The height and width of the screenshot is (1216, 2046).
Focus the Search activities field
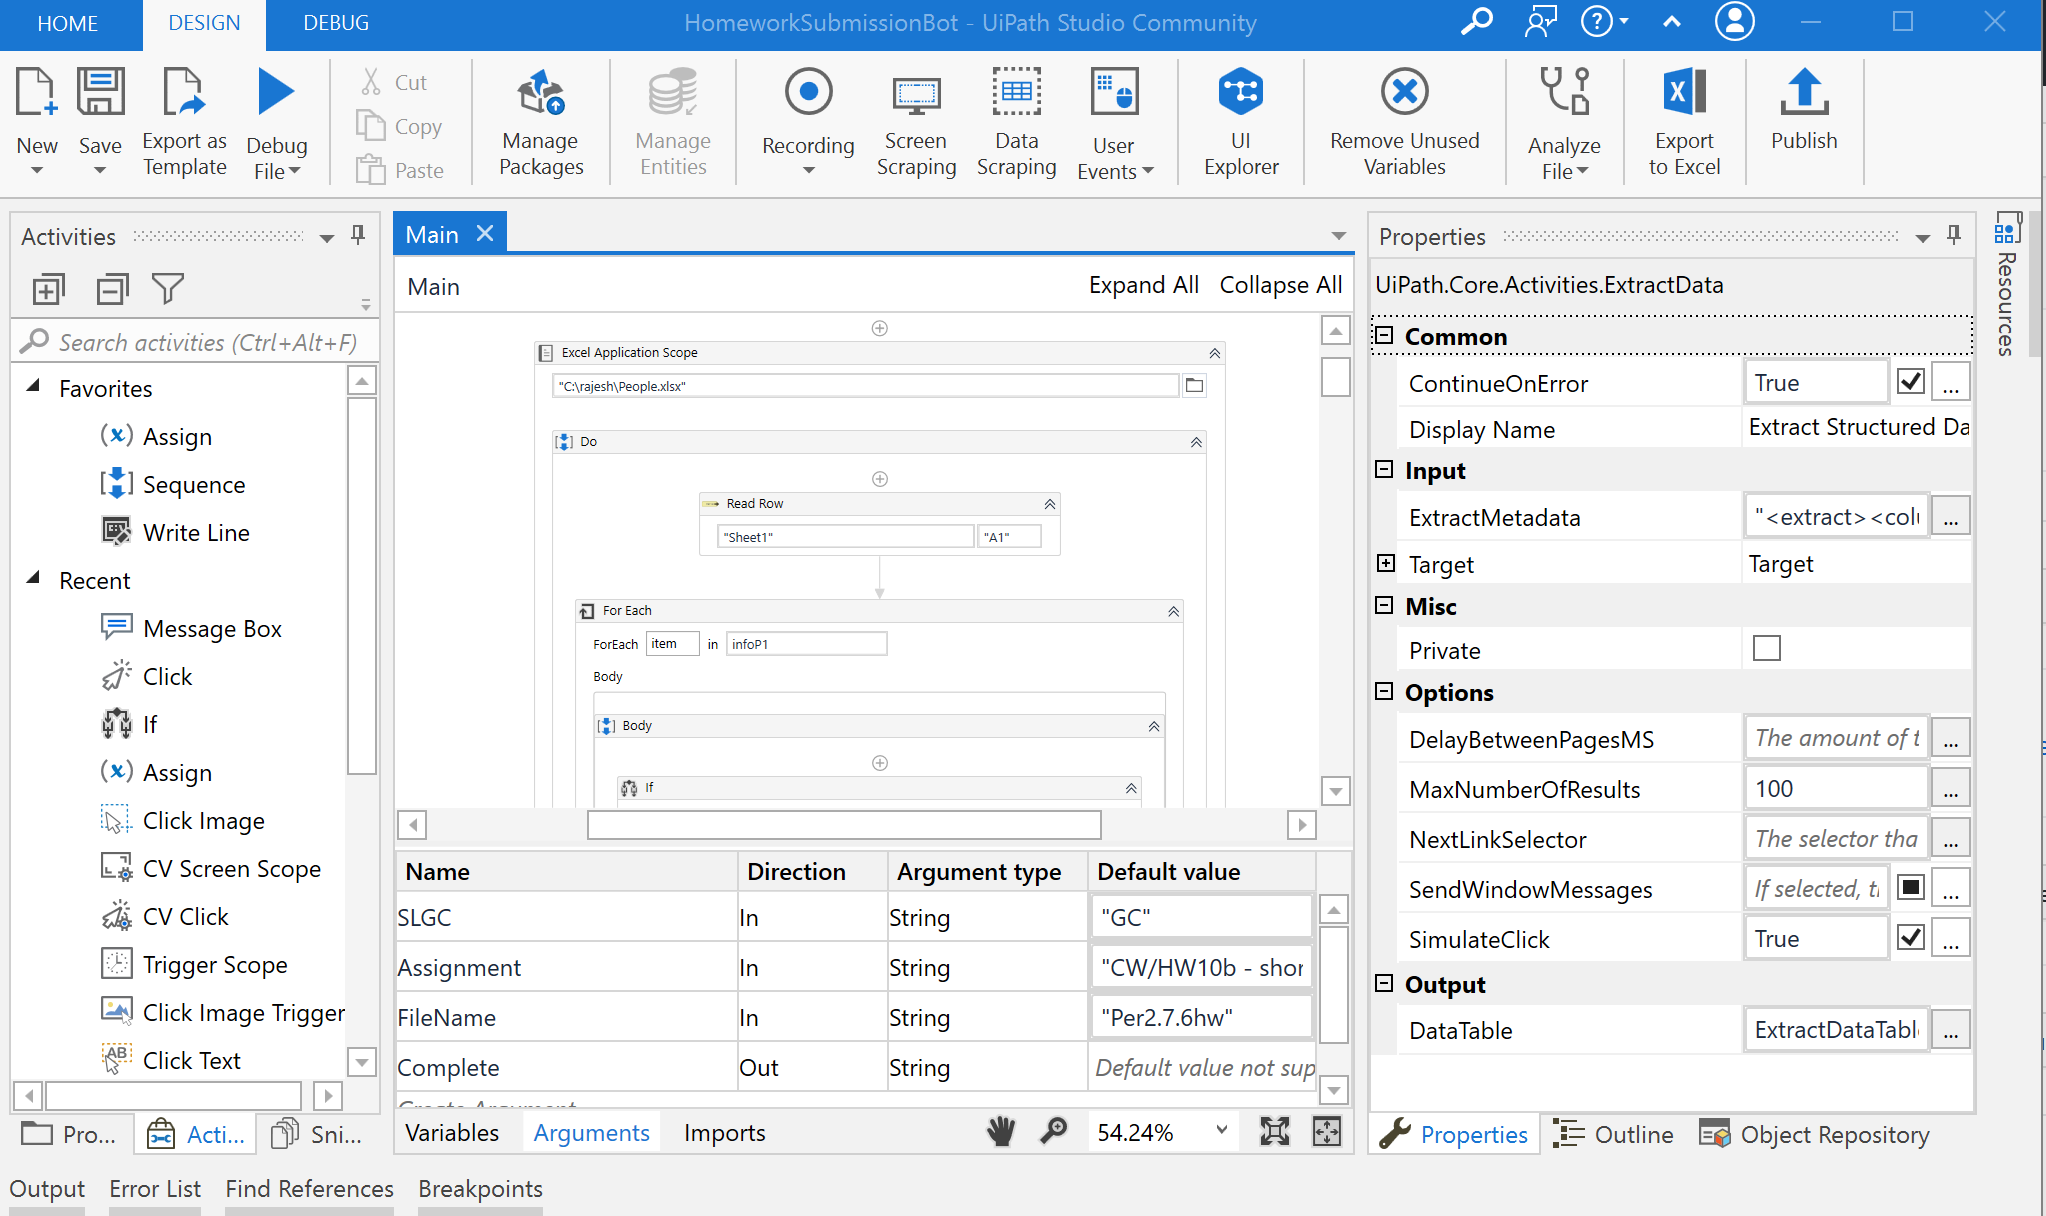click(x=195, y=343)
